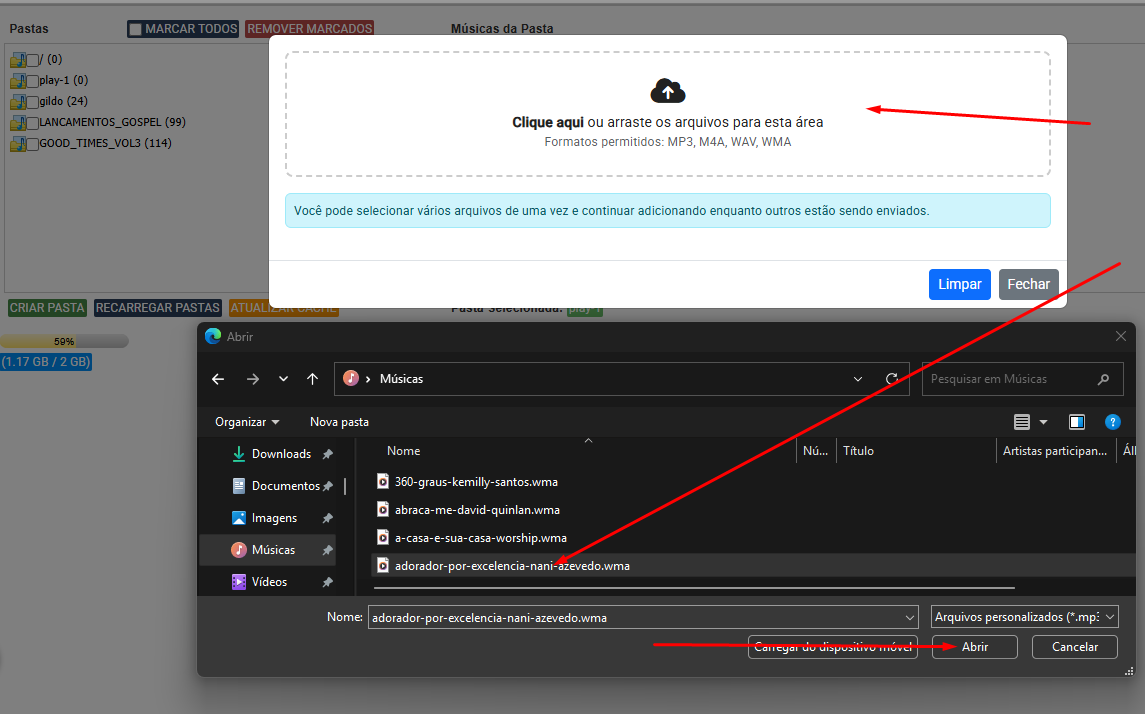
Task: Click the back arrow in file dialog
Action: [218, 379]
